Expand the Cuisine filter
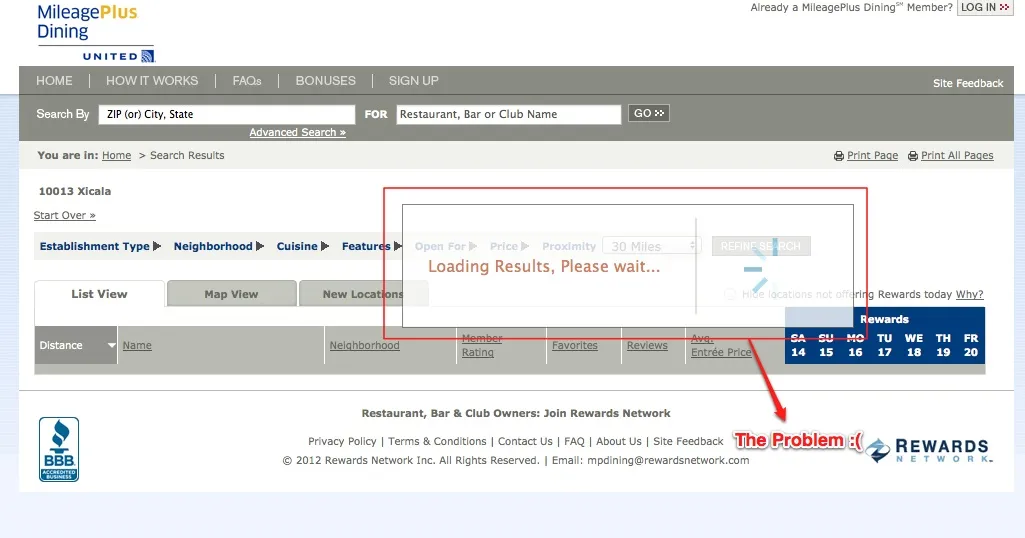The width and height of the screenshot is (1025, 538). tap(303, 246)
